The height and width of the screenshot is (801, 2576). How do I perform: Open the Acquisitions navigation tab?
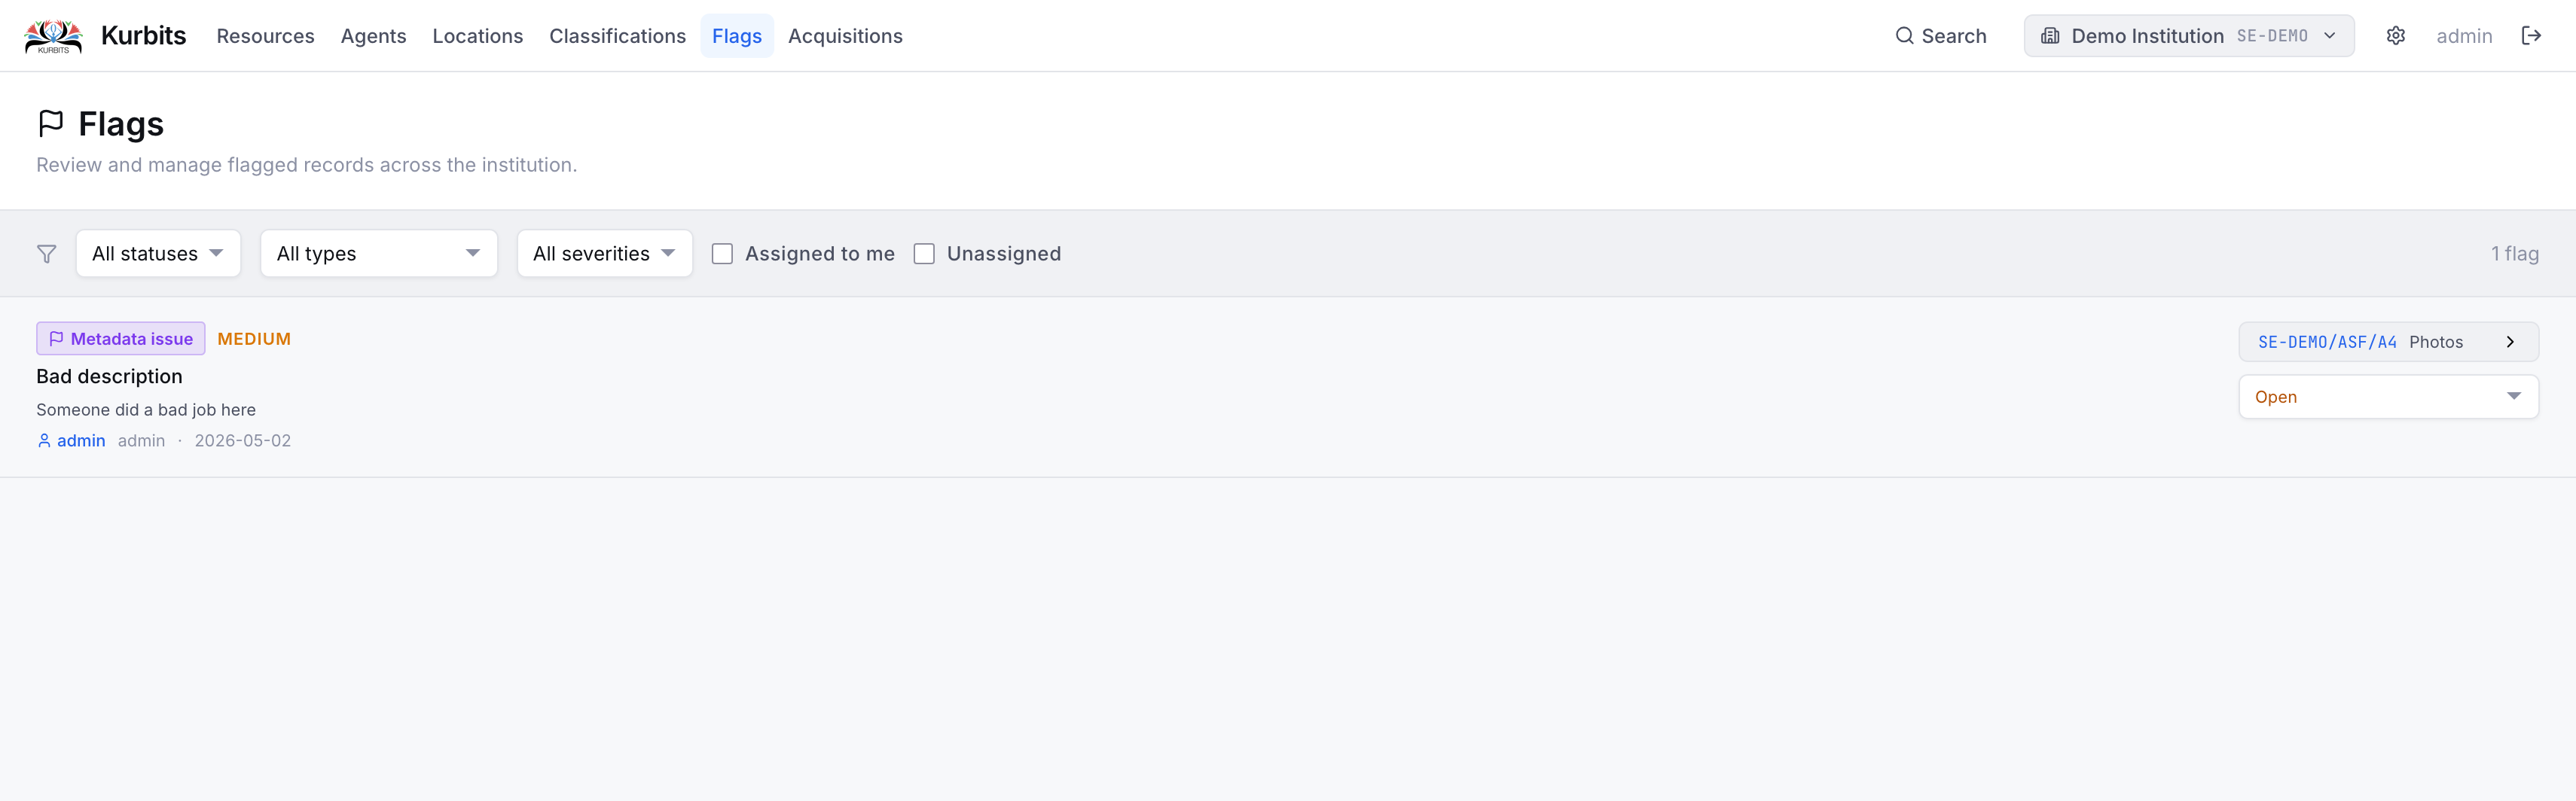coord(845,36)
